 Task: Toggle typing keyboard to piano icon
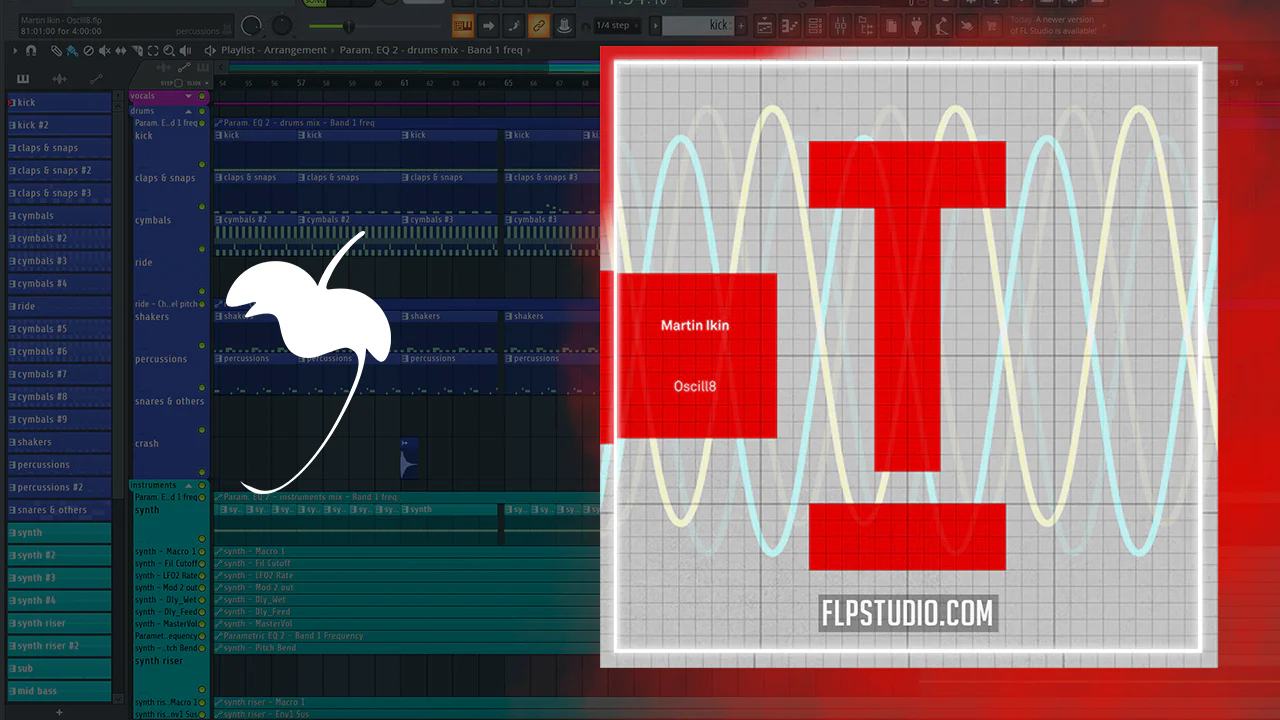point(463,25)
